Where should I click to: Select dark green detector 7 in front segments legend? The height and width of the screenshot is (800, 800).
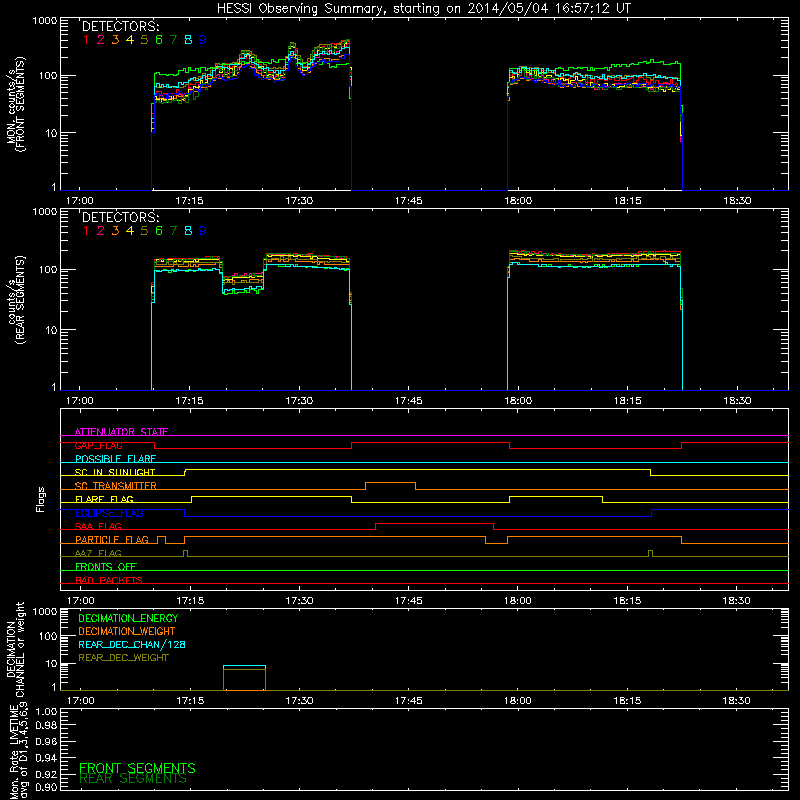click(x=173, y=40)
